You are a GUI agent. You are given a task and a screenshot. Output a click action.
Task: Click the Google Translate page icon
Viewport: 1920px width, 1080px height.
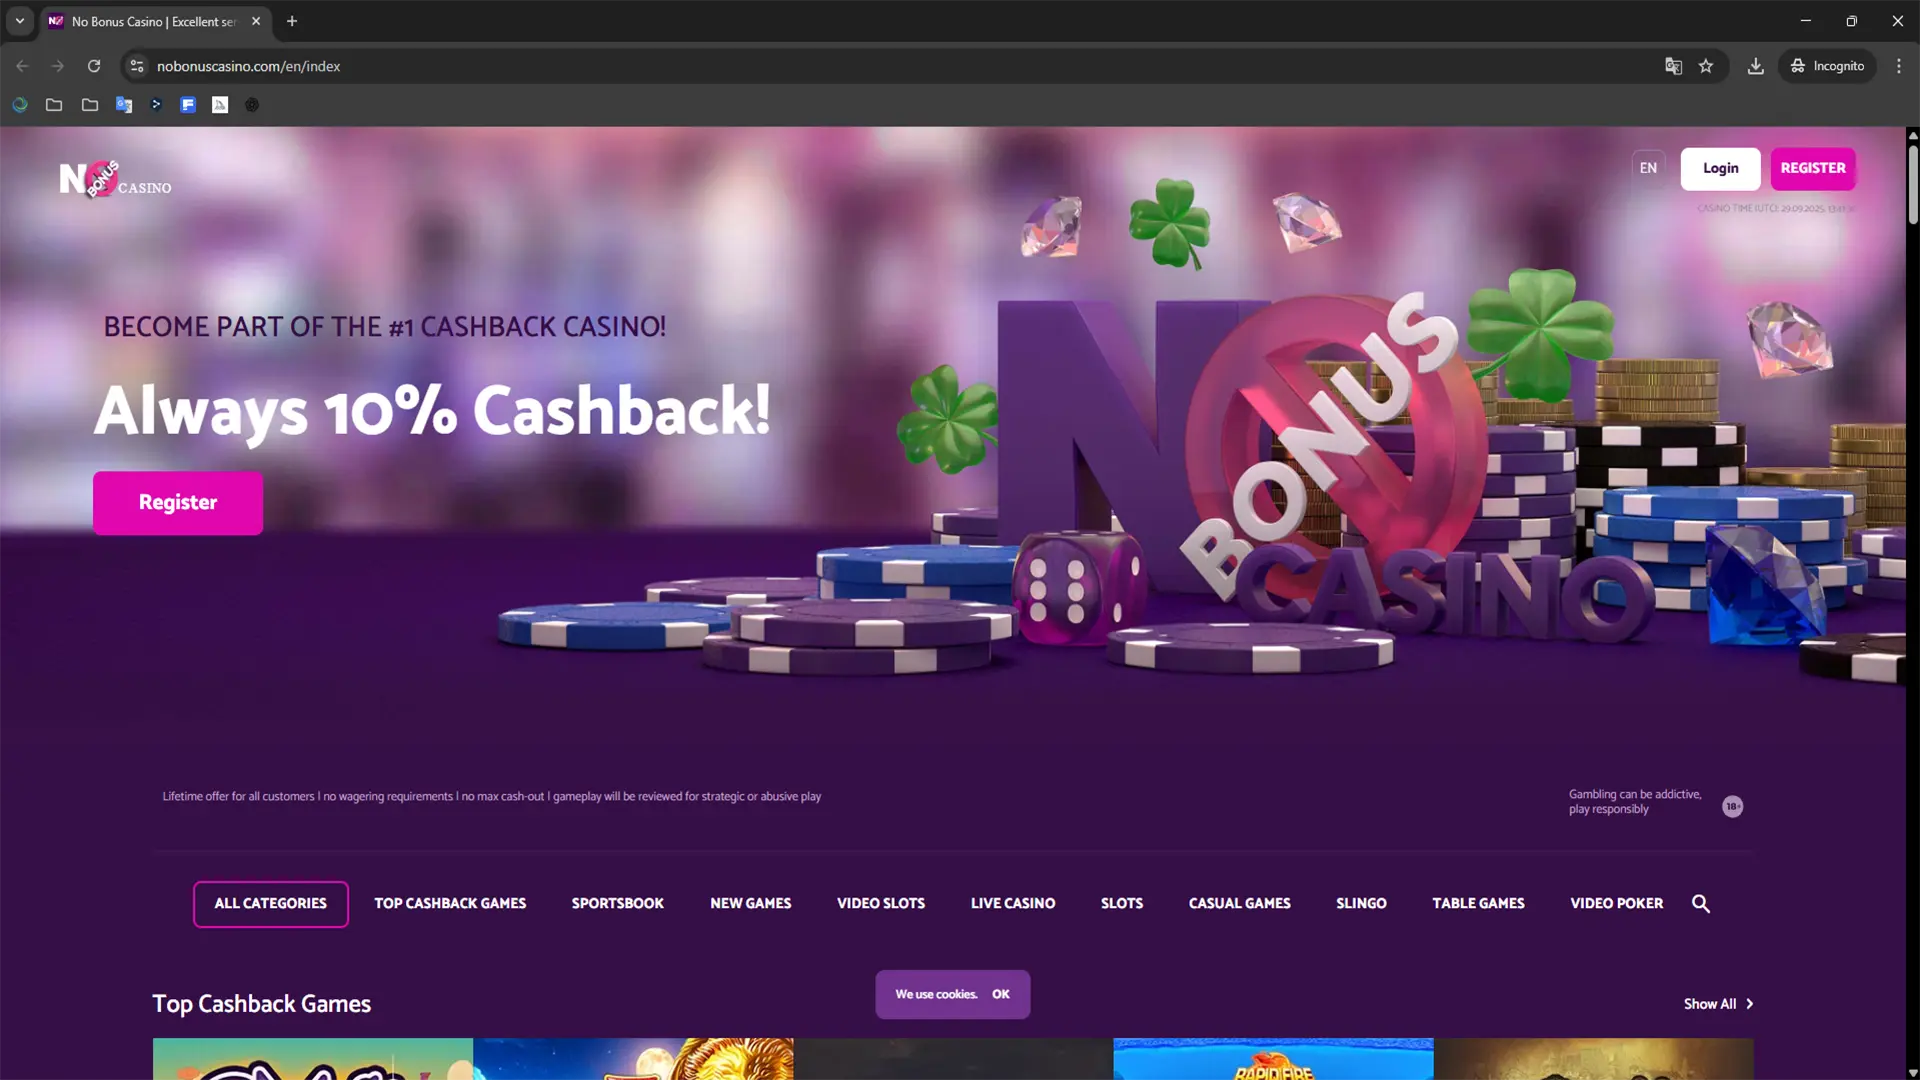coord(1673,66)
